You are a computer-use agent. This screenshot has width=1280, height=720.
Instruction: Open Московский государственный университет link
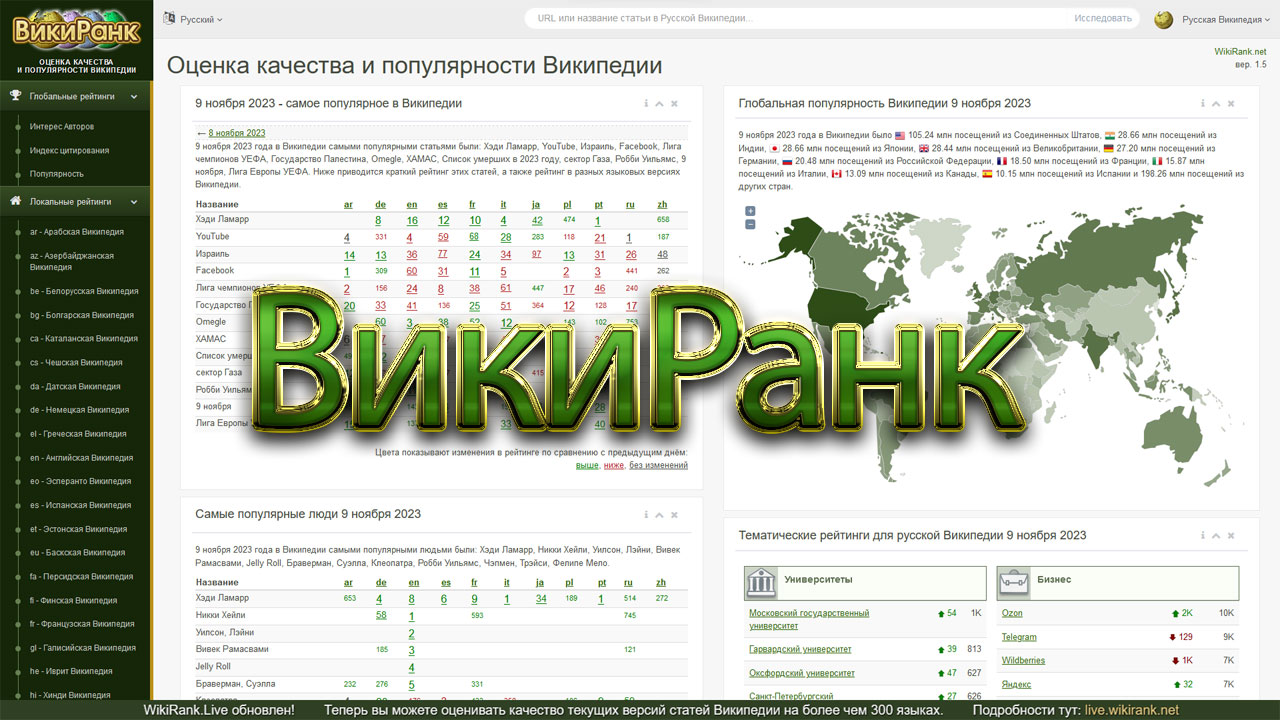coord(809,619)
